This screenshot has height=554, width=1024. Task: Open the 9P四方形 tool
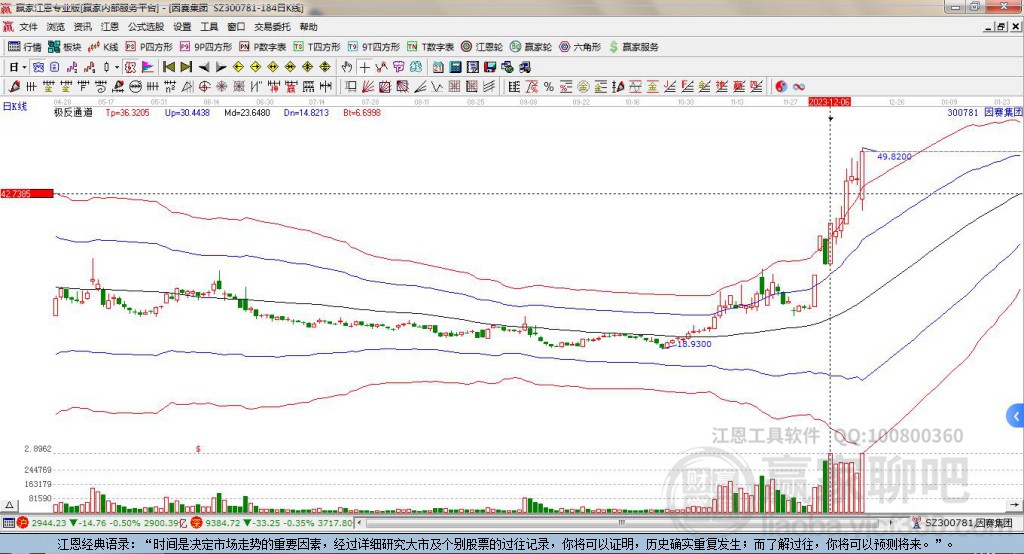[206, 47]
